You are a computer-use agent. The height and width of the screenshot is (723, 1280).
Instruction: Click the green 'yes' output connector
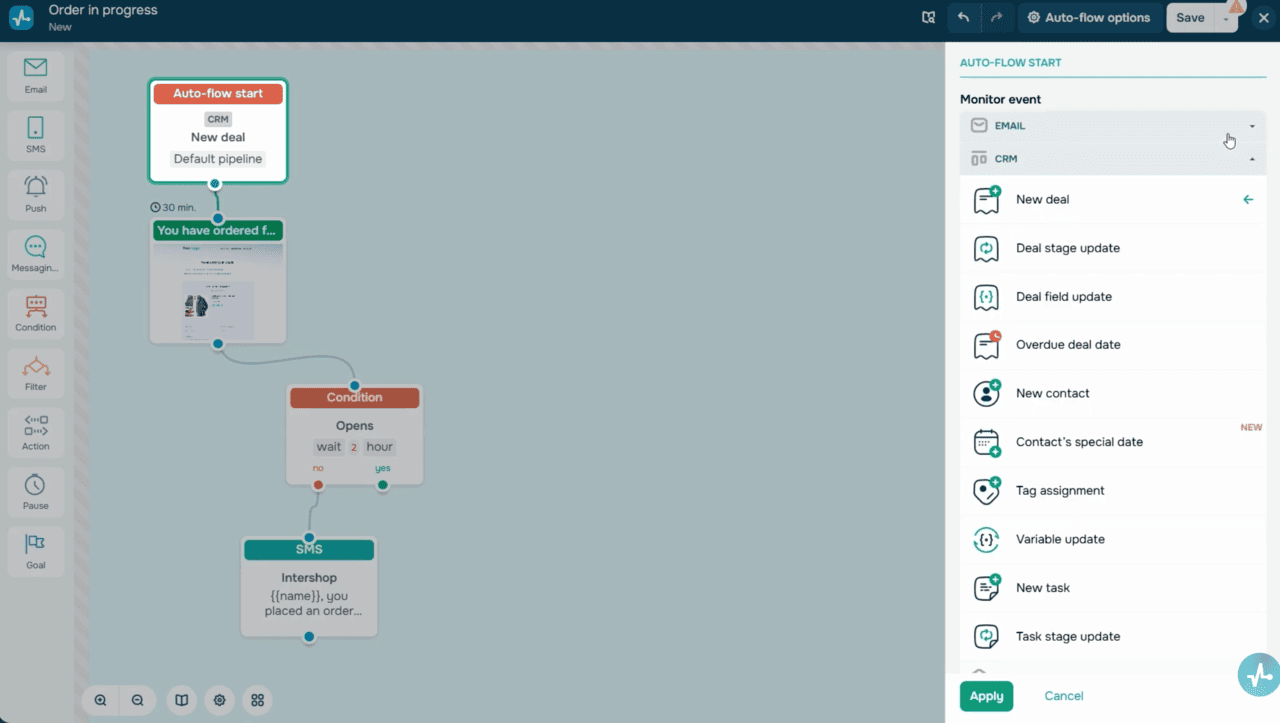point(382,485)
